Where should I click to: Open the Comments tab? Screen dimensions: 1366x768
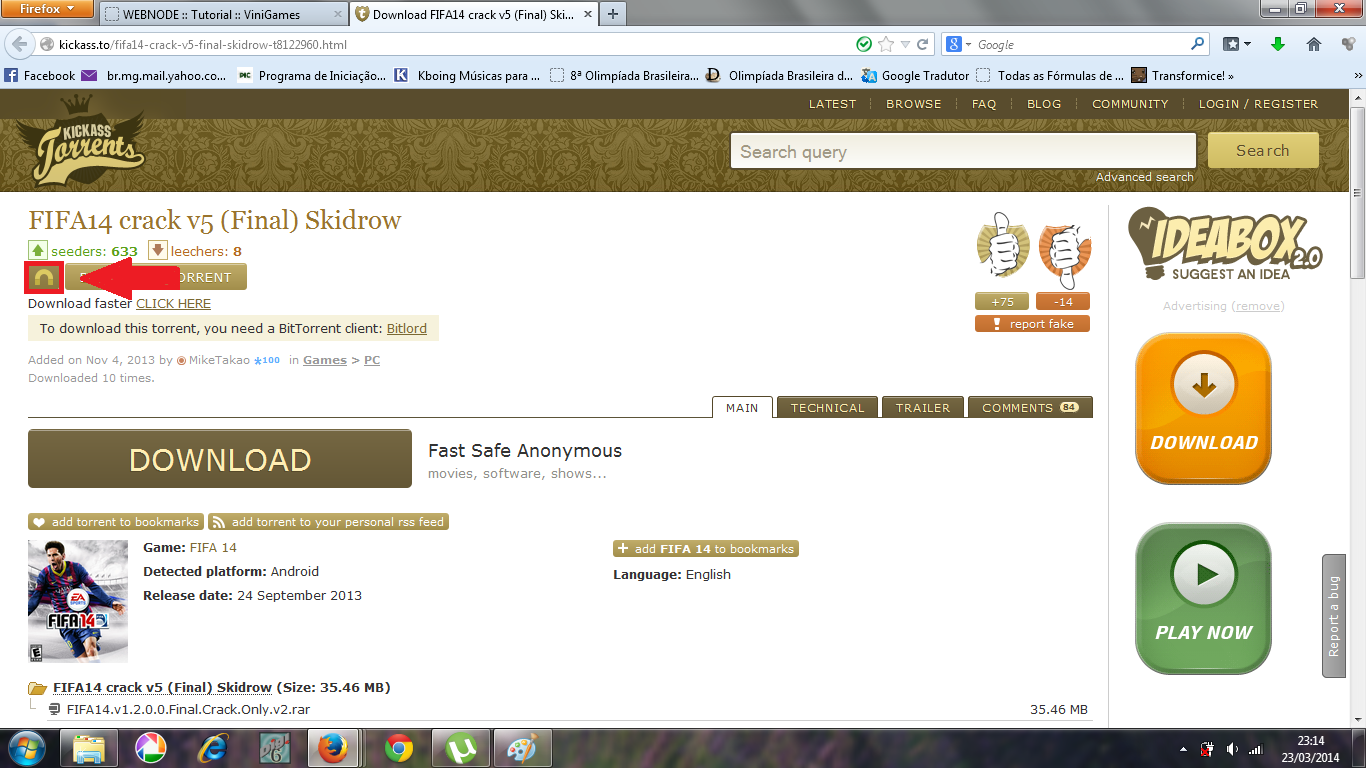click(1029, 408)
